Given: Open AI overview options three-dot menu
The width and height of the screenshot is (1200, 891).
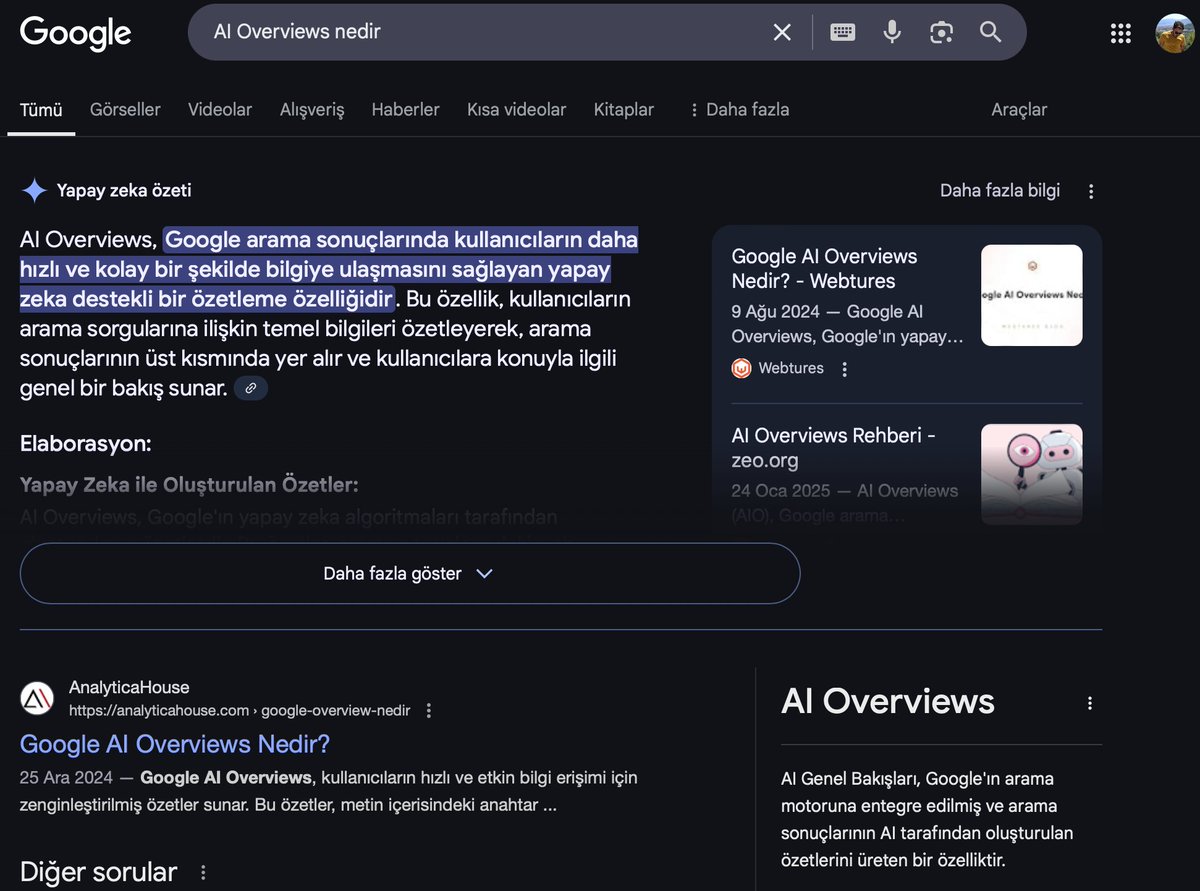Looking at the screenshot, I should pos(1091,191).
